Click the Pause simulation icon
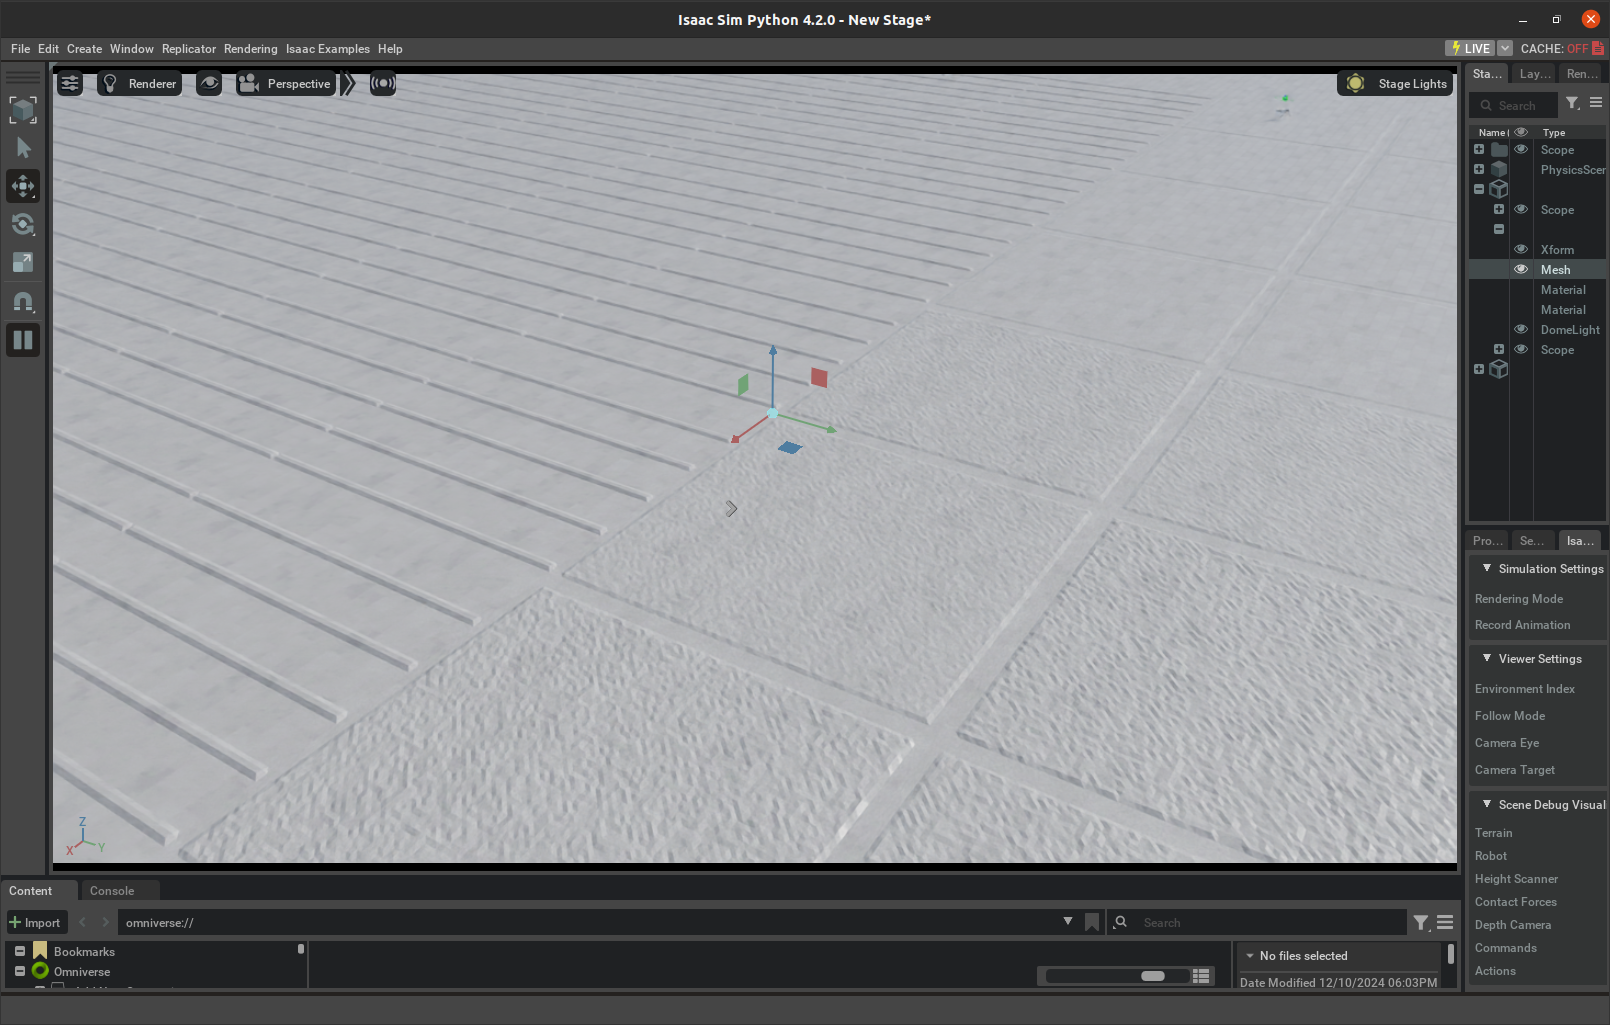Image resolution: width=1610 pixels, height=1025 pixels. pyautogui.click(x=22, y=340)
